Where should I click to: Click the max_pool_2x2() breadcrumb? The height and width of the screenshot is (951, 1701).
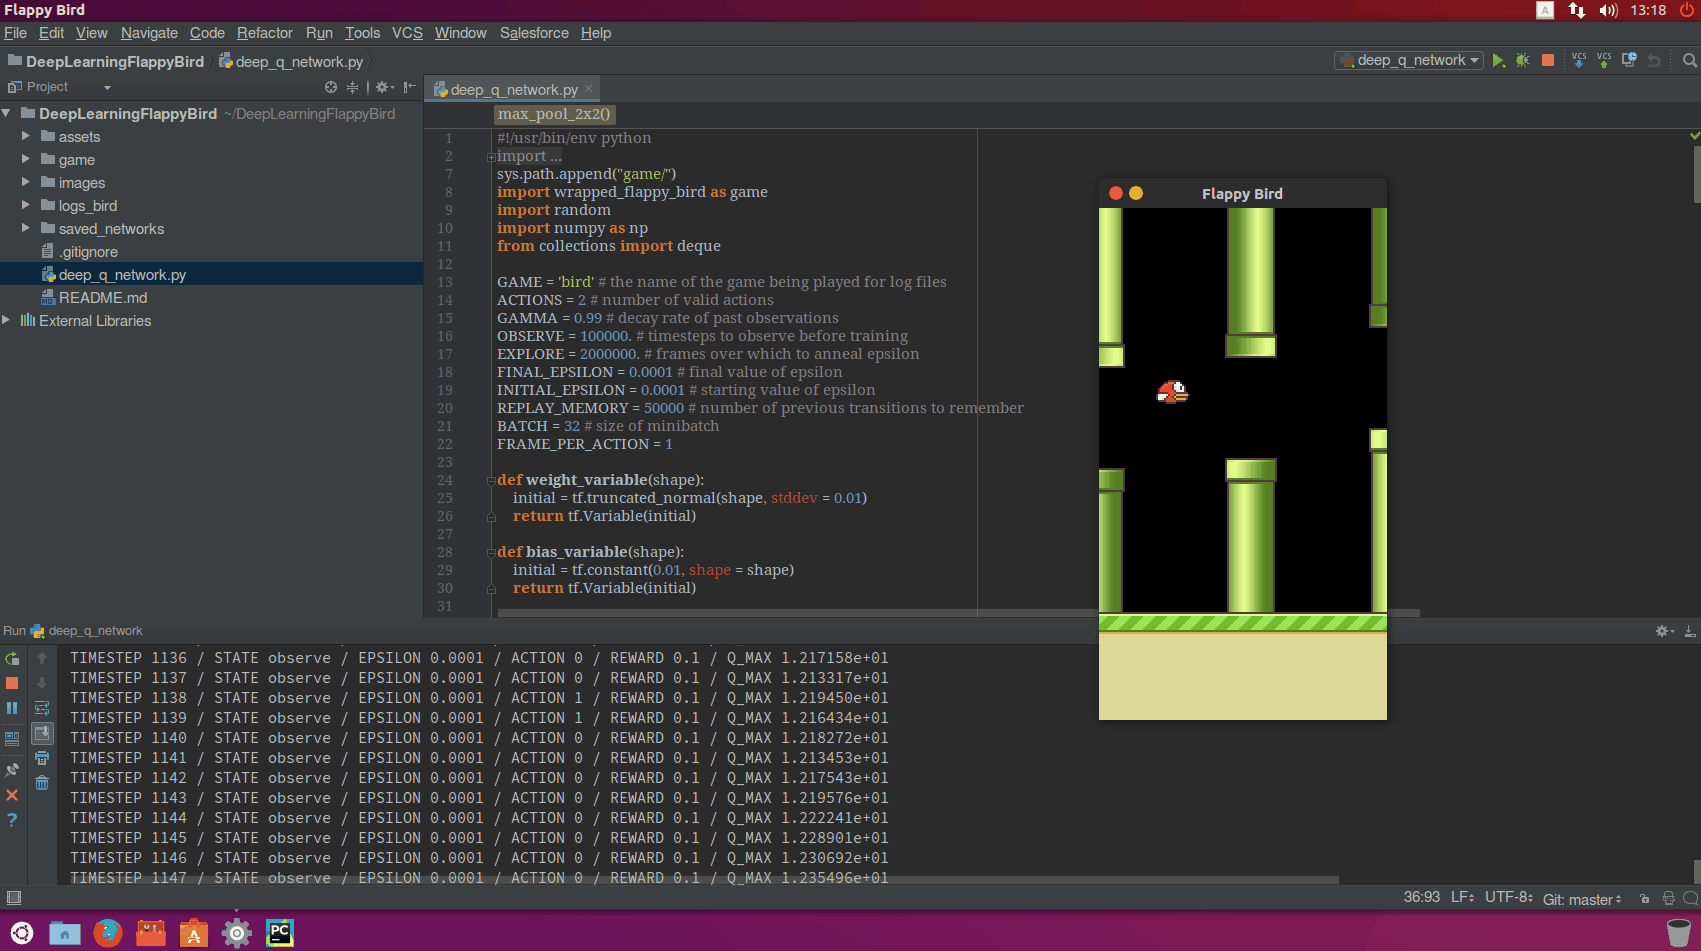pos(554,114)
